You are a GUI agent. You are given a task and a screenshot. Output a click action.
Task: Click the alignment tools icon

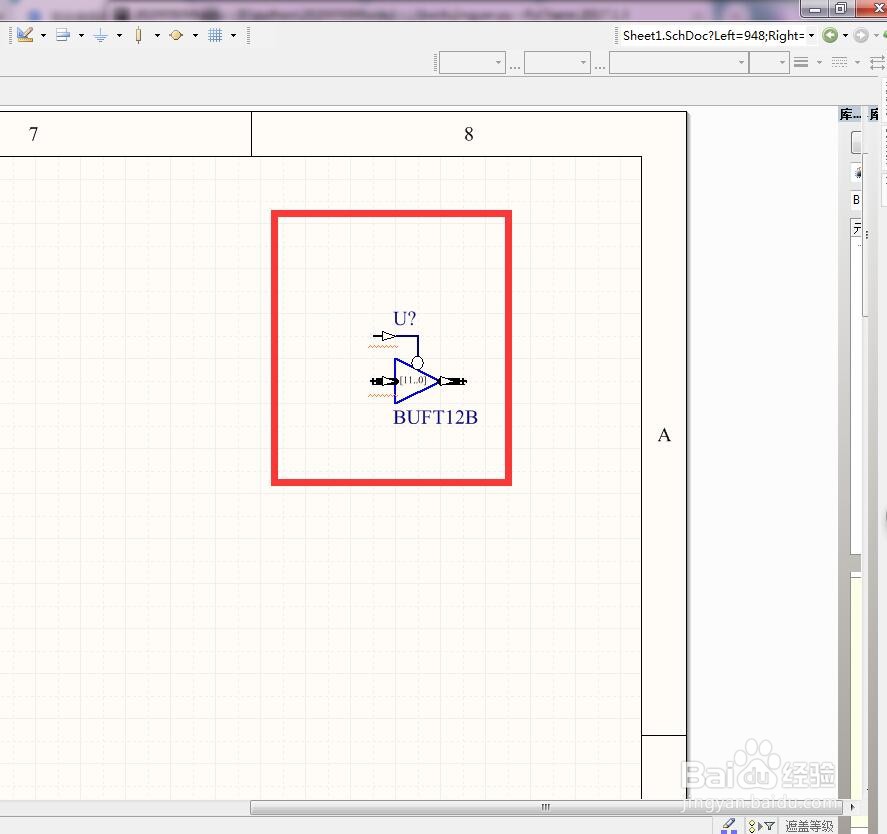(63, 35)
